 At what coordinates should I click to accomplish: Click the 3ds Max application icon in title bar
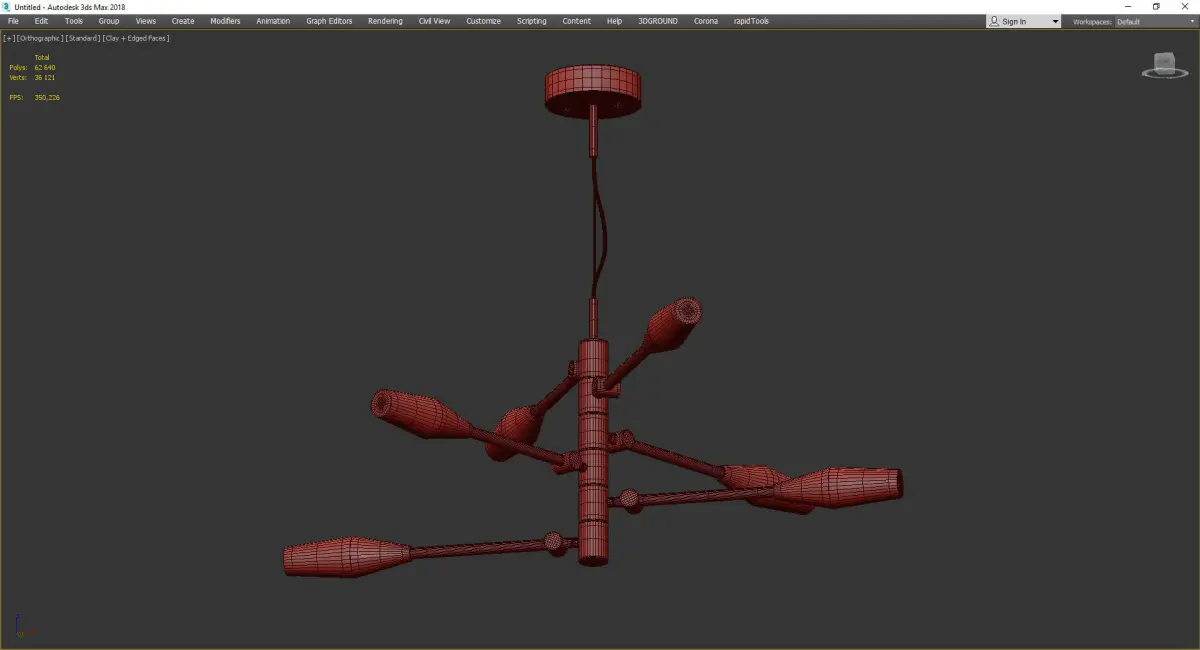click(x=7, y=6)
